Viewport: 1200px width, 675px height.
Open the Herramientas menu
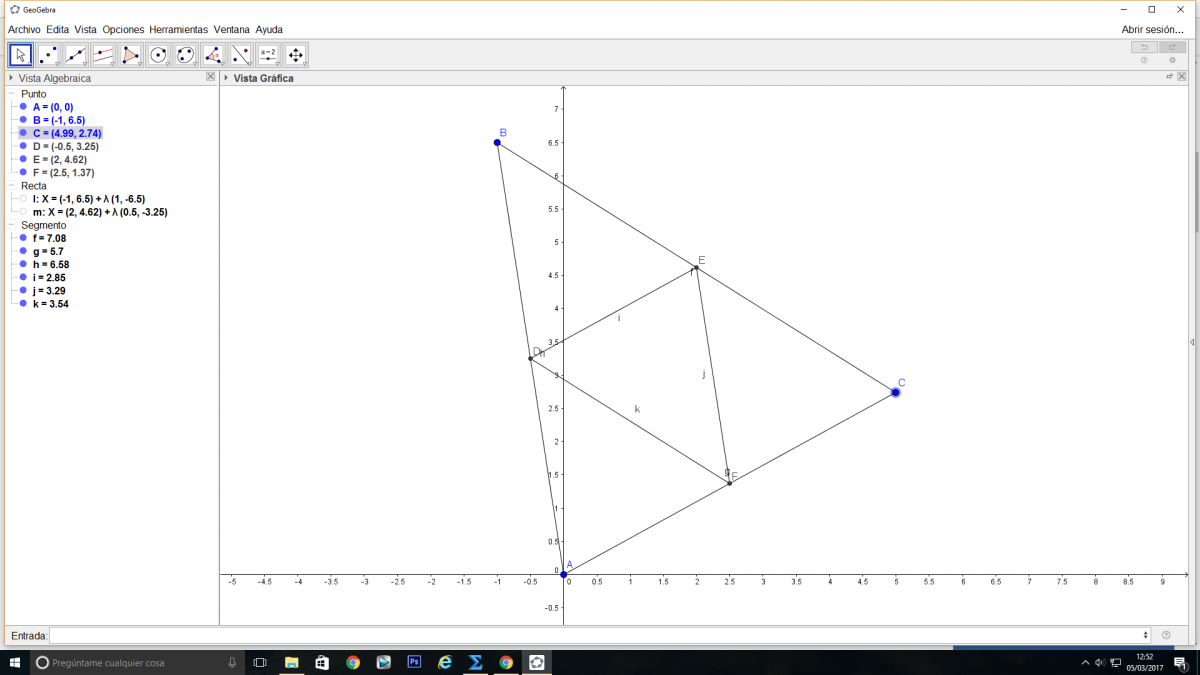click(x=178, y=30)
